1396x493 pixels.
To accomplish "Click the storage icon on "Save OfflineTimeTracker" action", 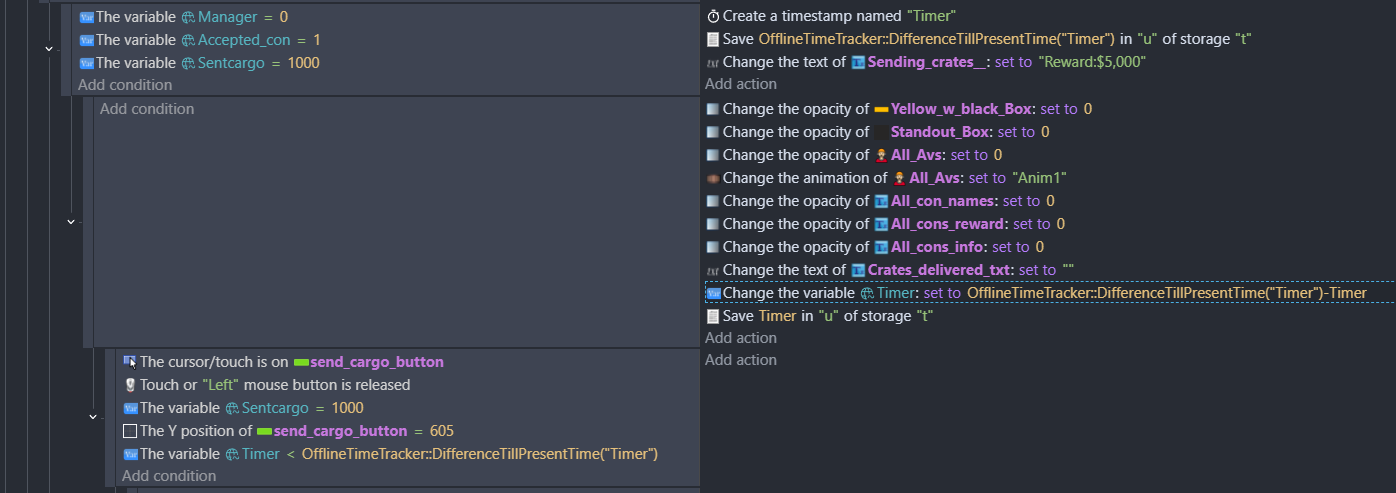I will 713,39.
